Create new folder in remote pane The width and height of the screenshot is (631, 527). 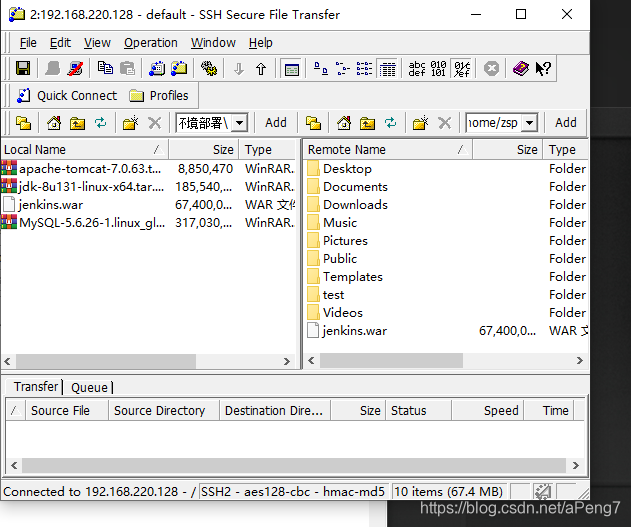[x=420, y=123]
